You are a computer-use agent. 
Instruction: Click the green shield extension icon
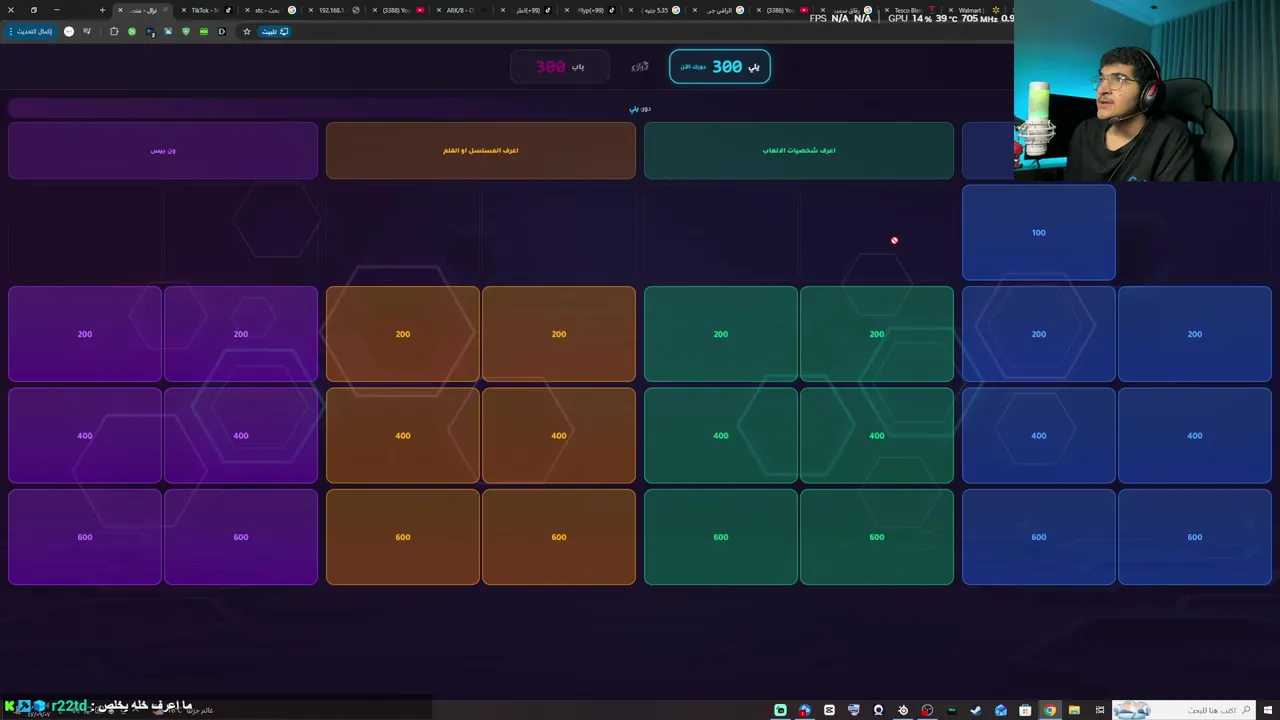coord(186,31)
